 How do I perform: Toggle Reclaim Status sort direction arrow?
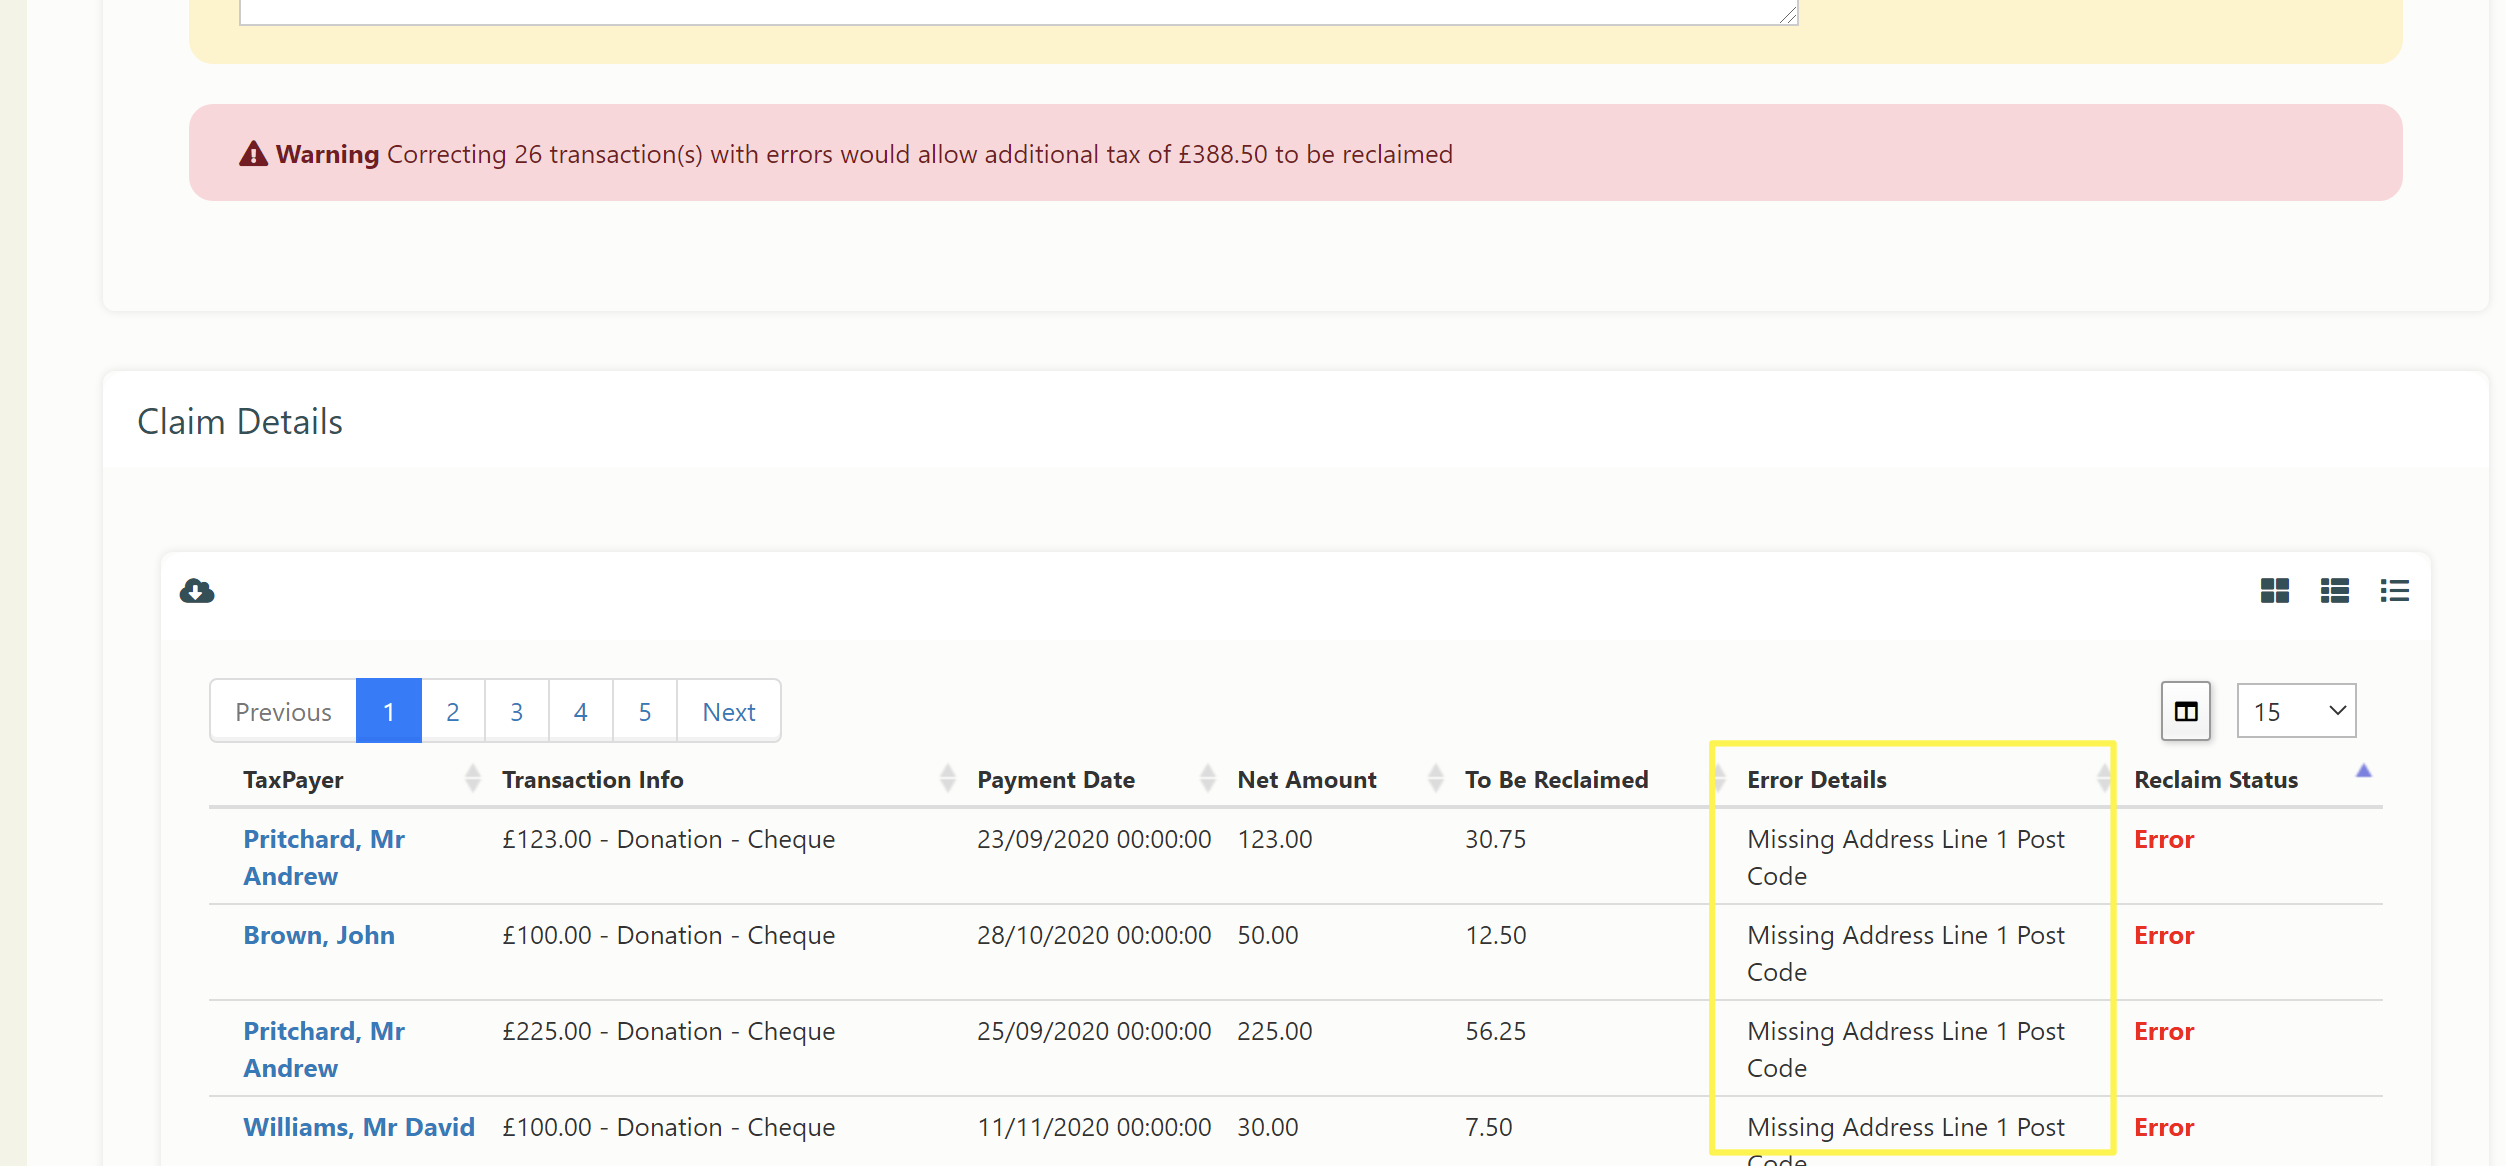tap(2363, 772)
